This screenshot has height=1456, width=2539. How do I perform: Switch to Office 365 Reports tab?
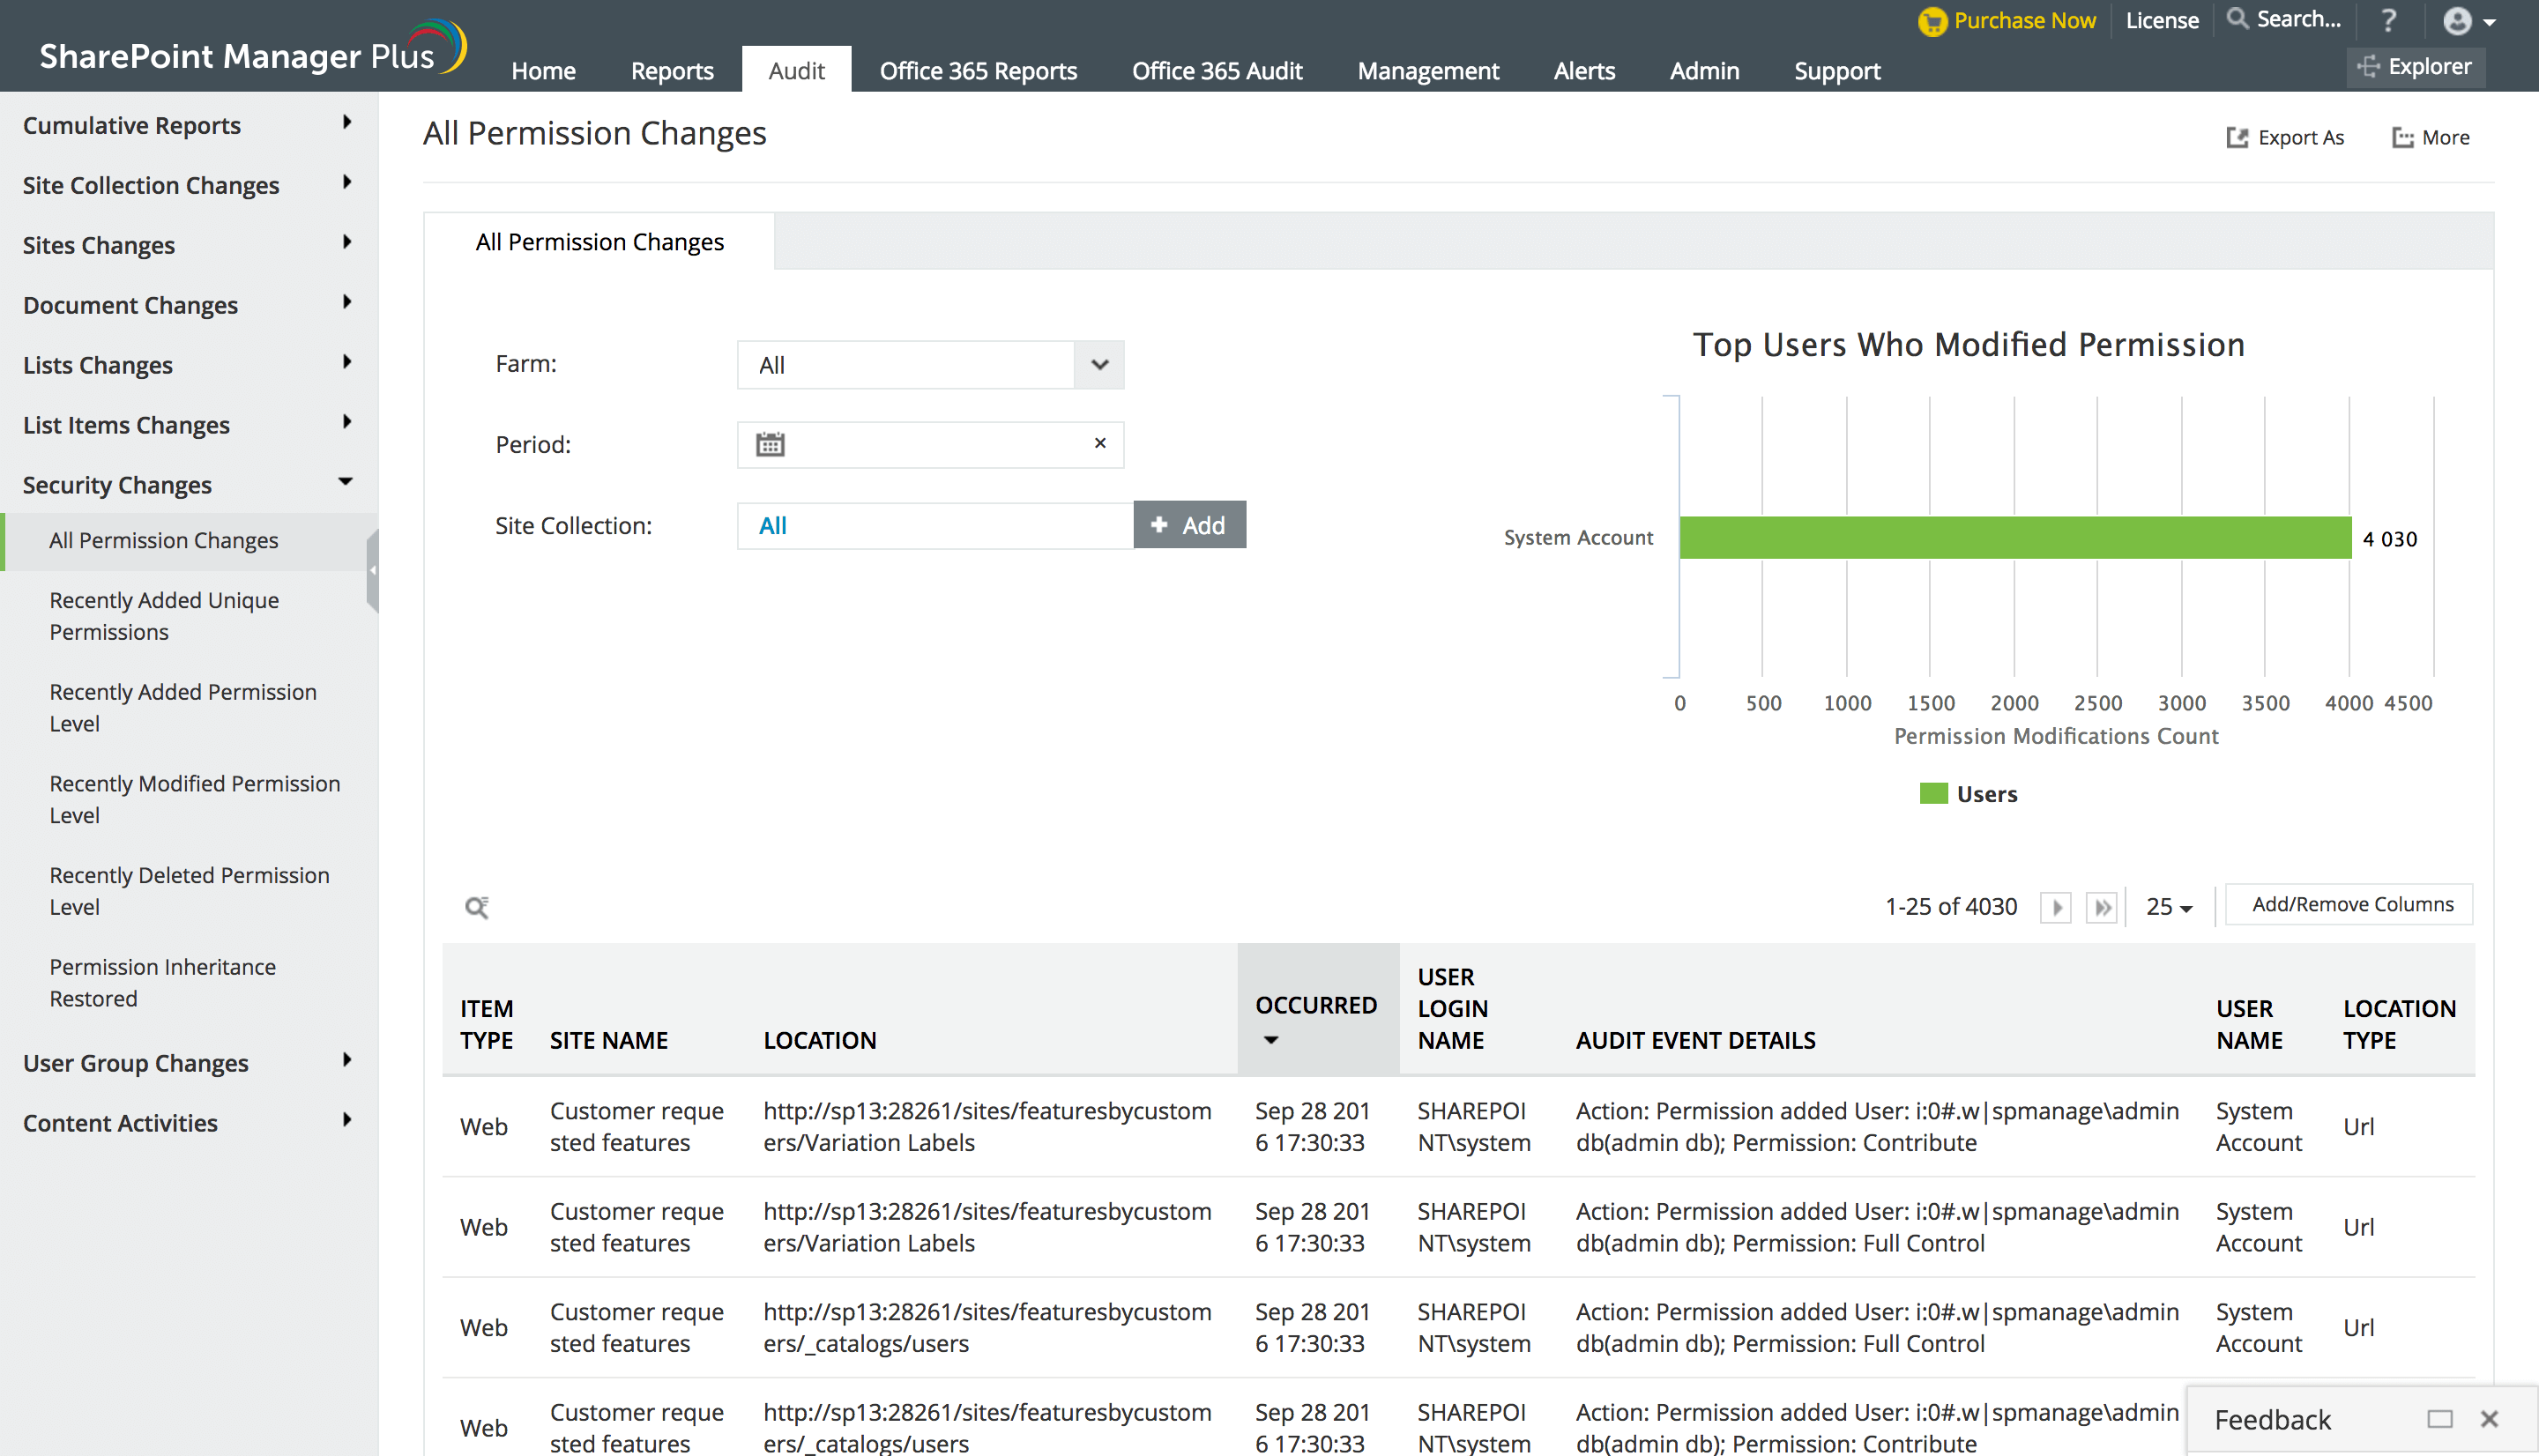click(977, 71)
